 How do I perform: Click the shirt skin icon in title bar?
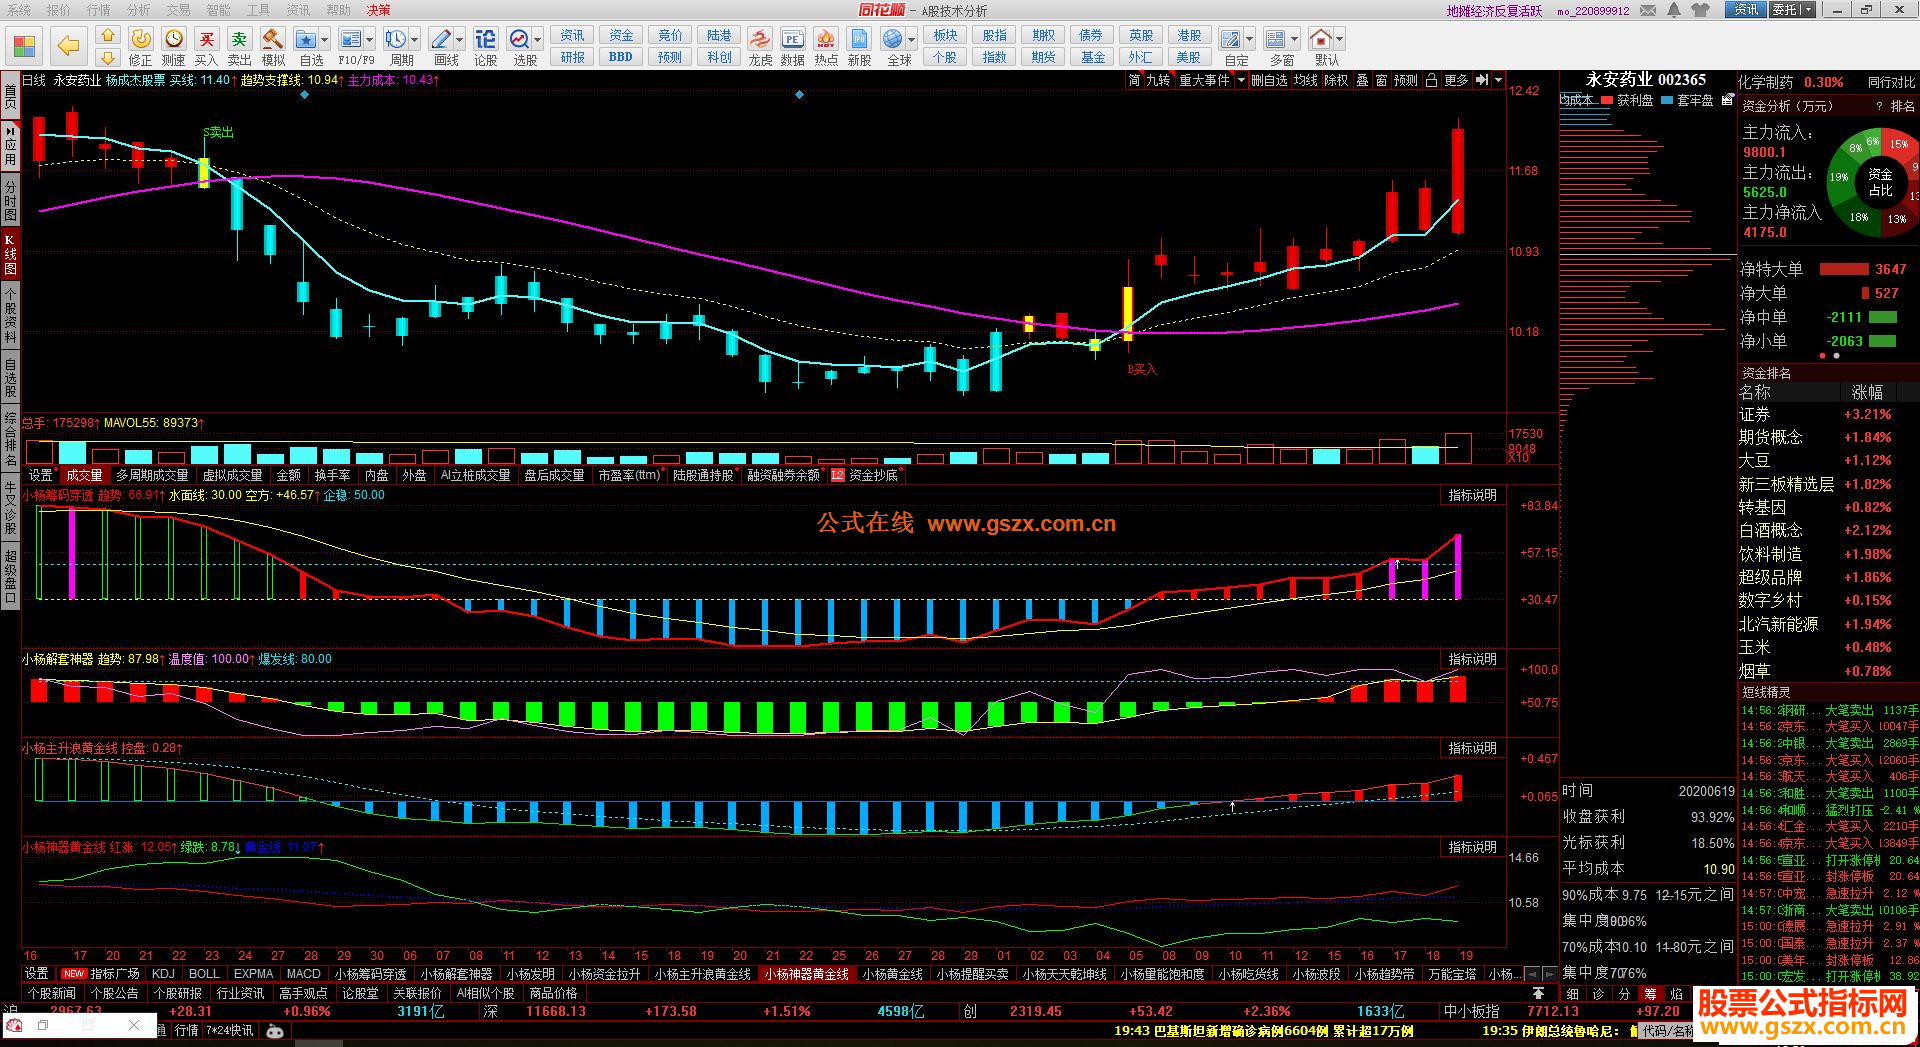(x=1700, y=10)
